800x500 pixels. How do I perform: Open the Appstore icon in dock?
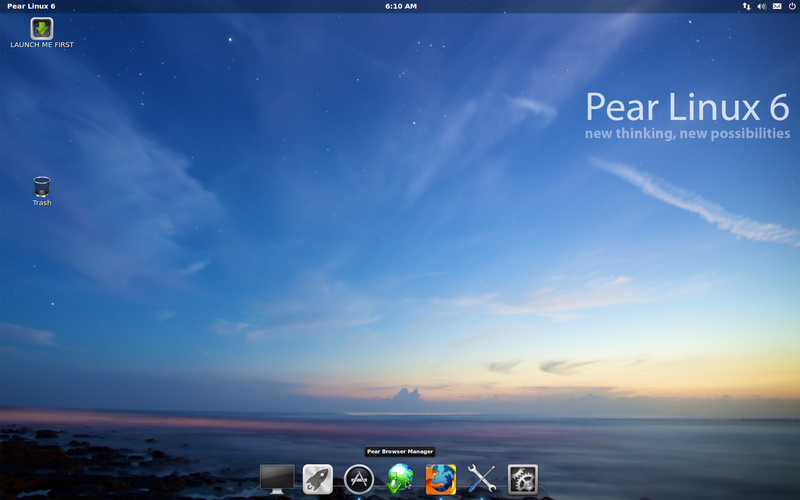pos(359,479)
